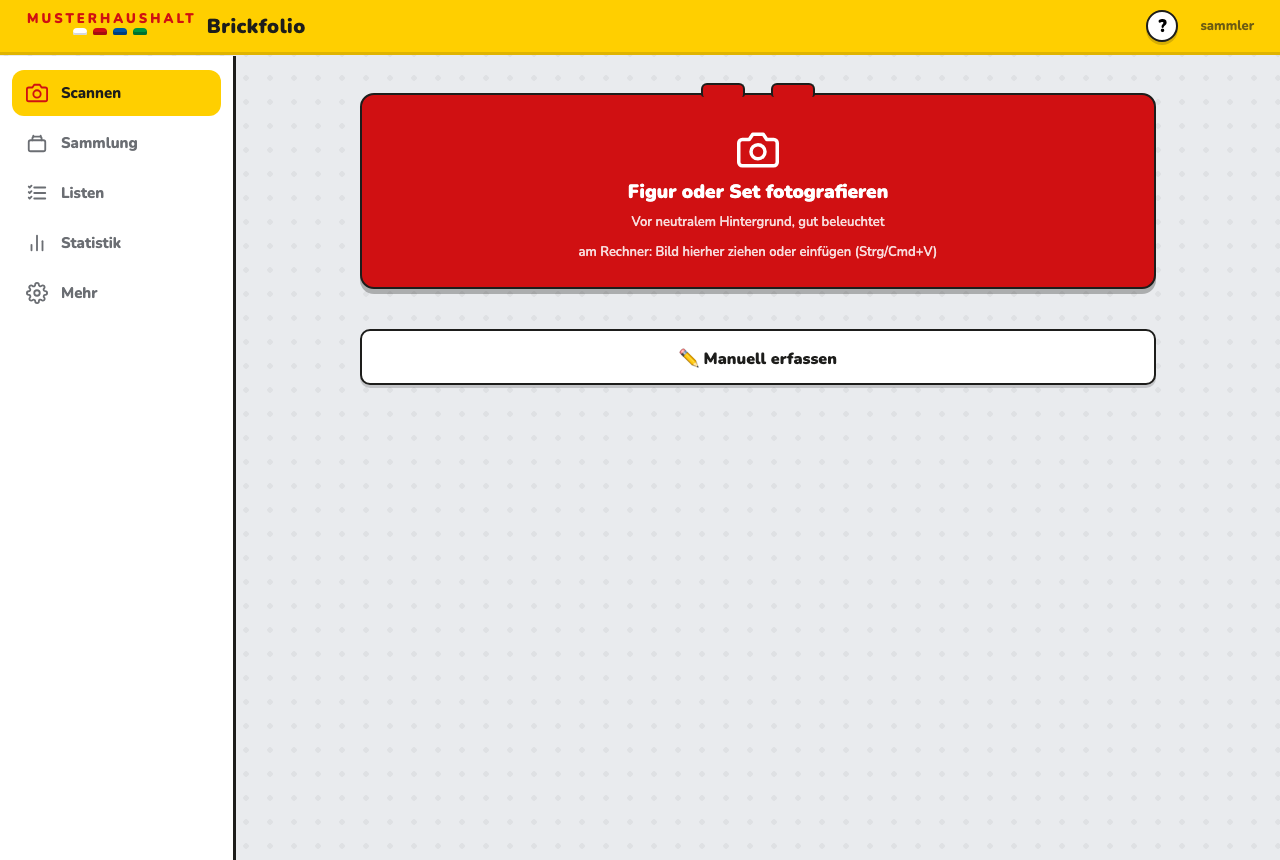The image size is (1280, 860).
Task: Go to Sammlung in sidebar
Action: [116, 143]
